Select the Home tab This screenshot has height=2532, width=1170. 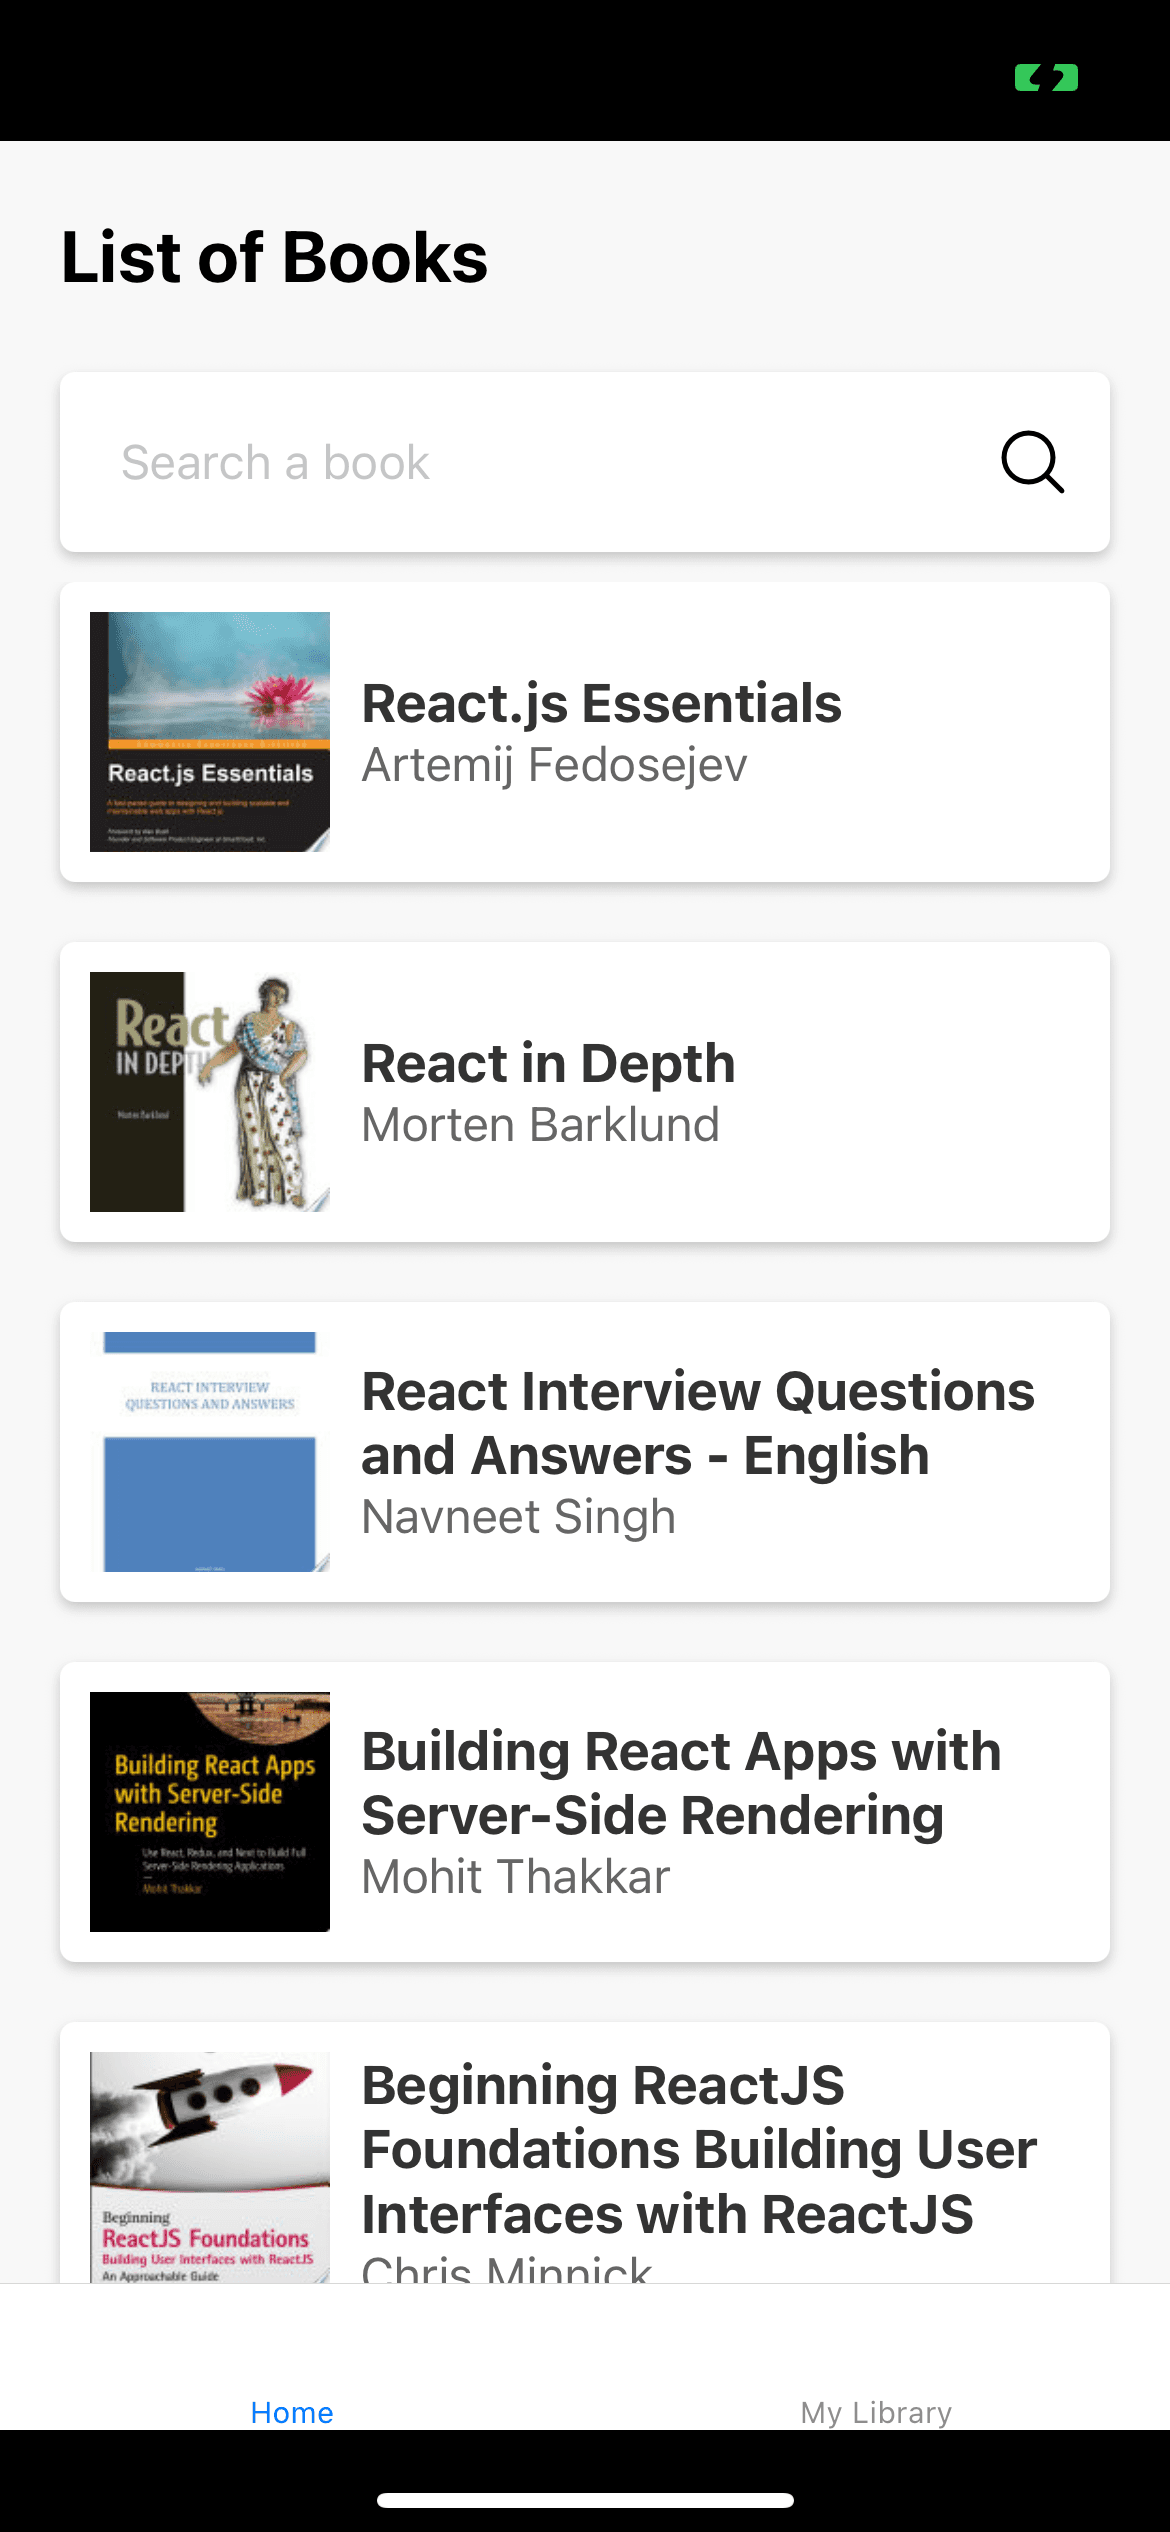coord(292,2412)
